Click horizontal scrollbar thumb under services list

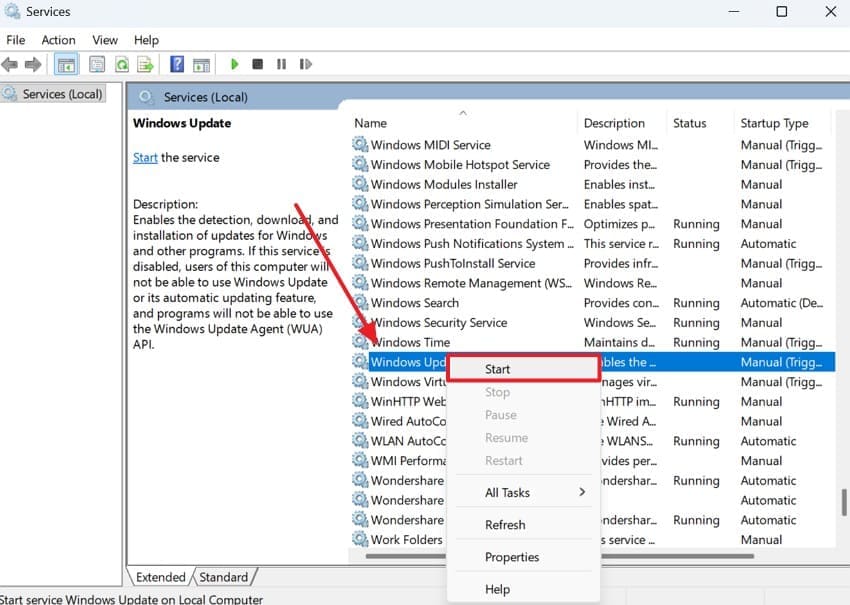[559, 556]
